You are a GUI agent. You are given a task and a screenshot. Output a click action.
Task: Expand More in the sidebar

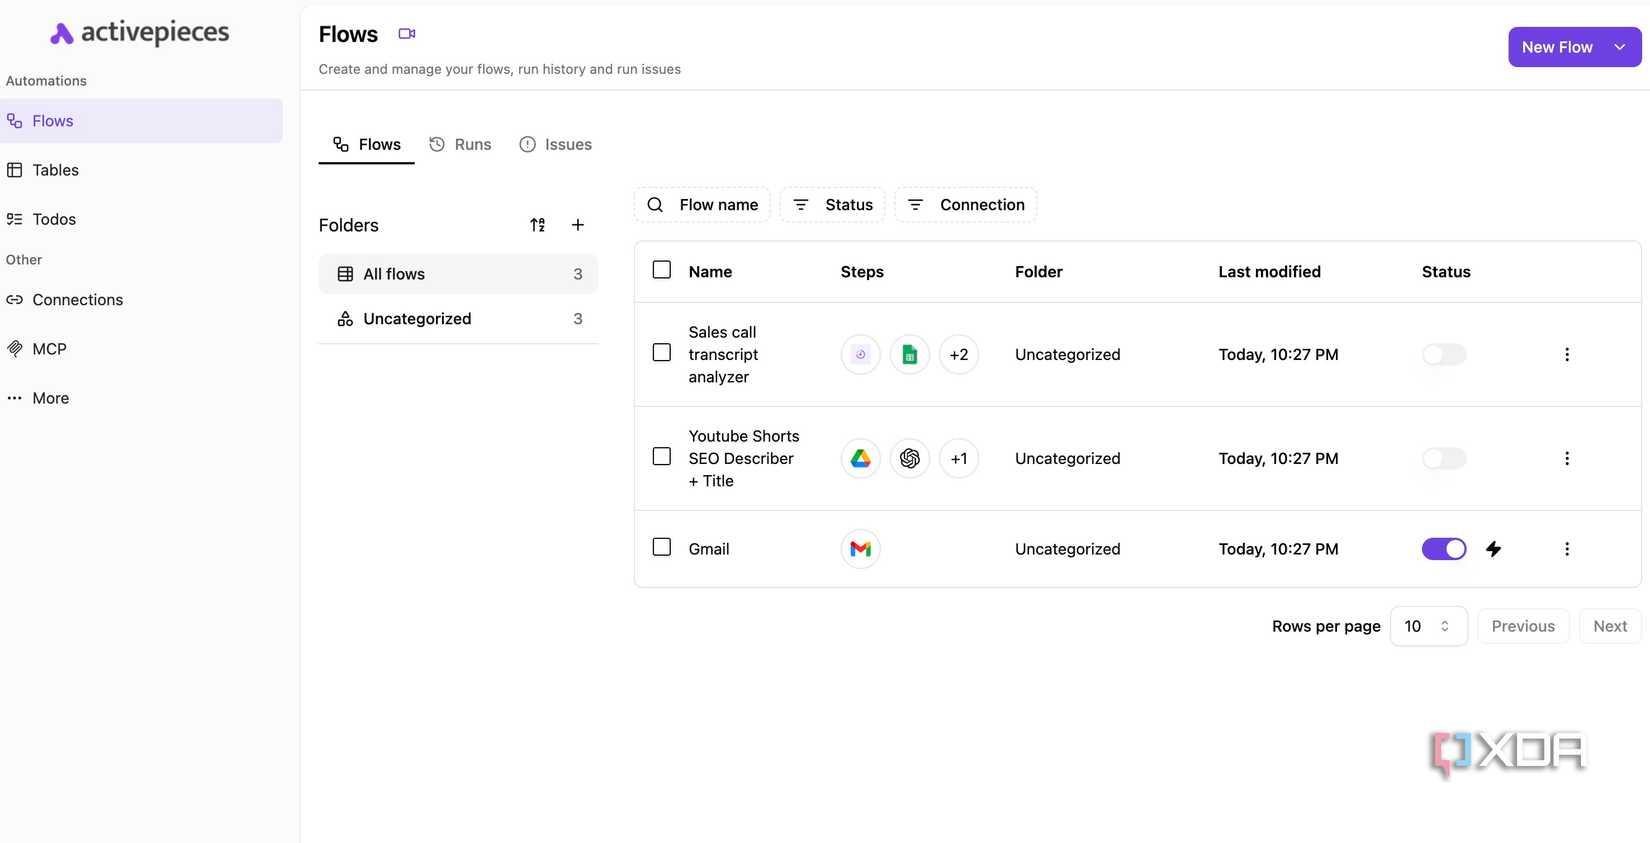pos(141,398)
